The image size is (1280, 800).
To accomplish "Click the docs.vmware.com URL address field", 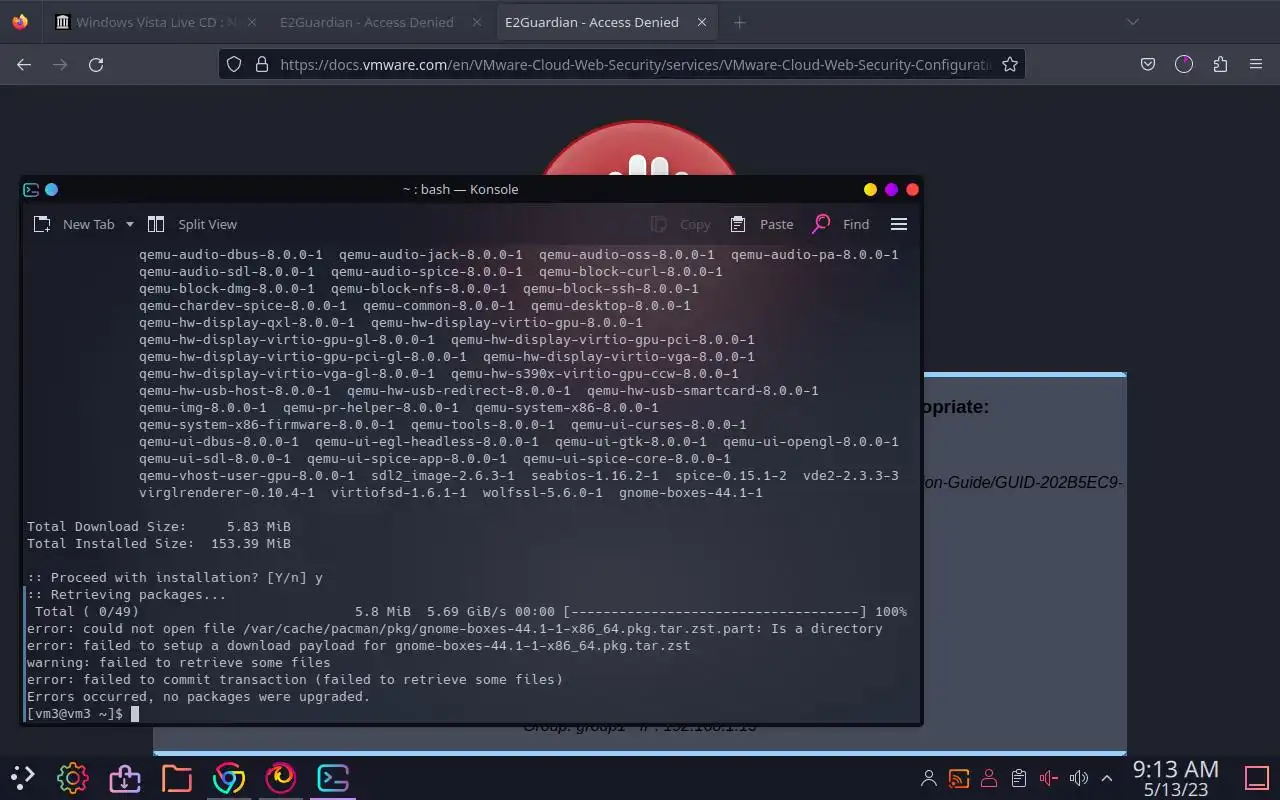I will (x=635, y=64).
